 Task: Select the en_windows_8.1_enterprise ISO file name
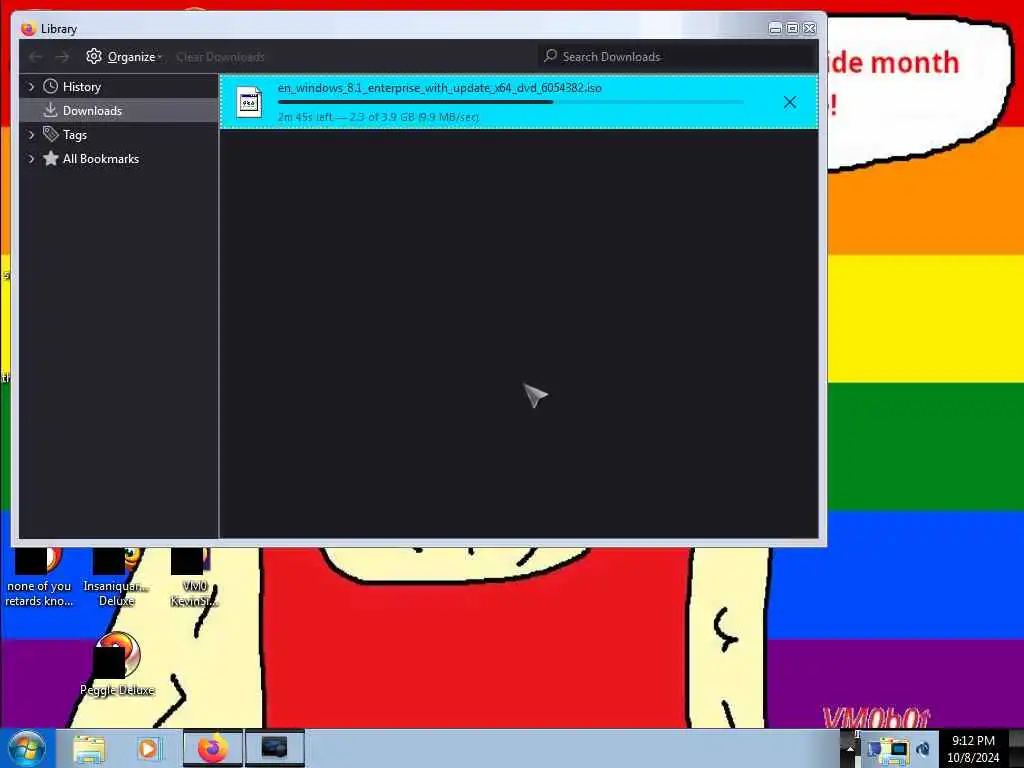pyautogui.click(x=440, y=88)
